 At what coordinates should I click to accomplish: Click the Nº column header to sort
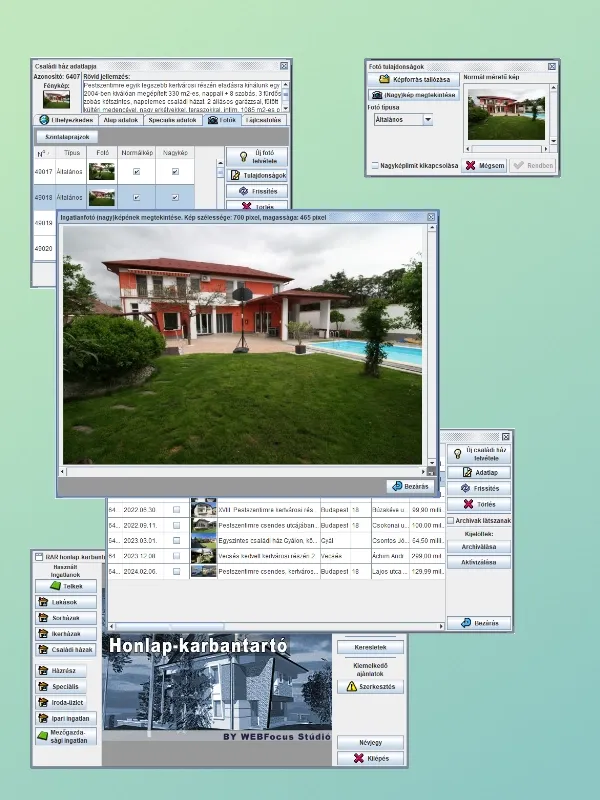pos(43,153)
